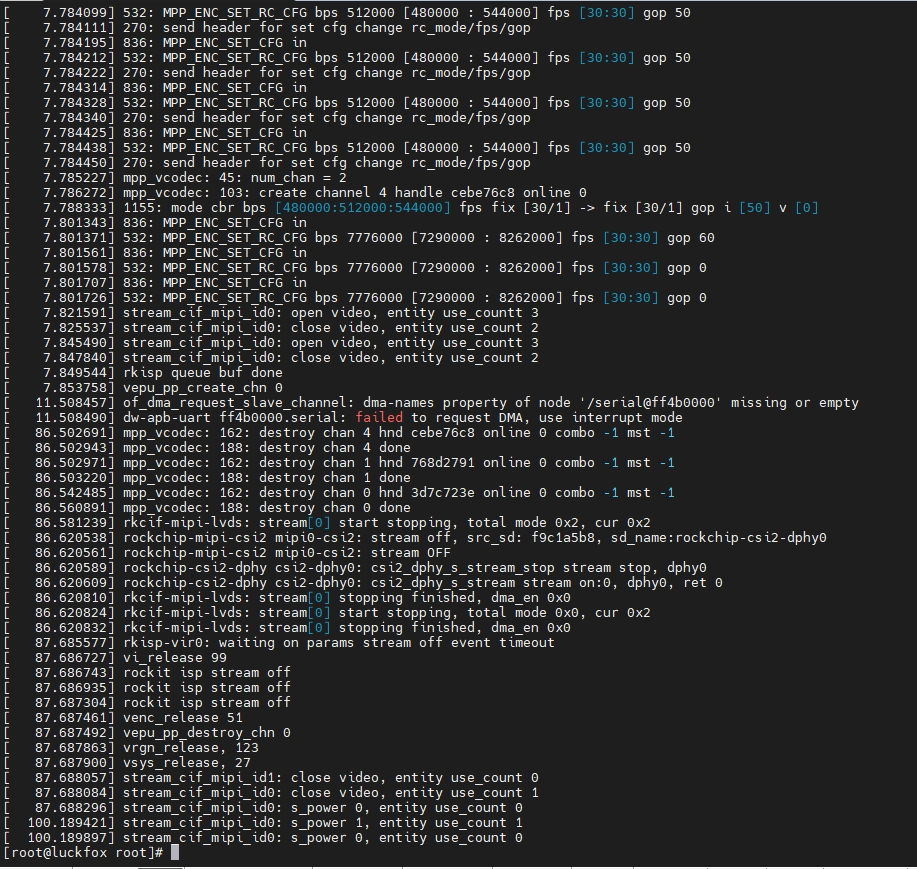Click the blue [480000:512000:544000] bps value
The width and height of the screenshot is (917, 869).
point(363,208)
